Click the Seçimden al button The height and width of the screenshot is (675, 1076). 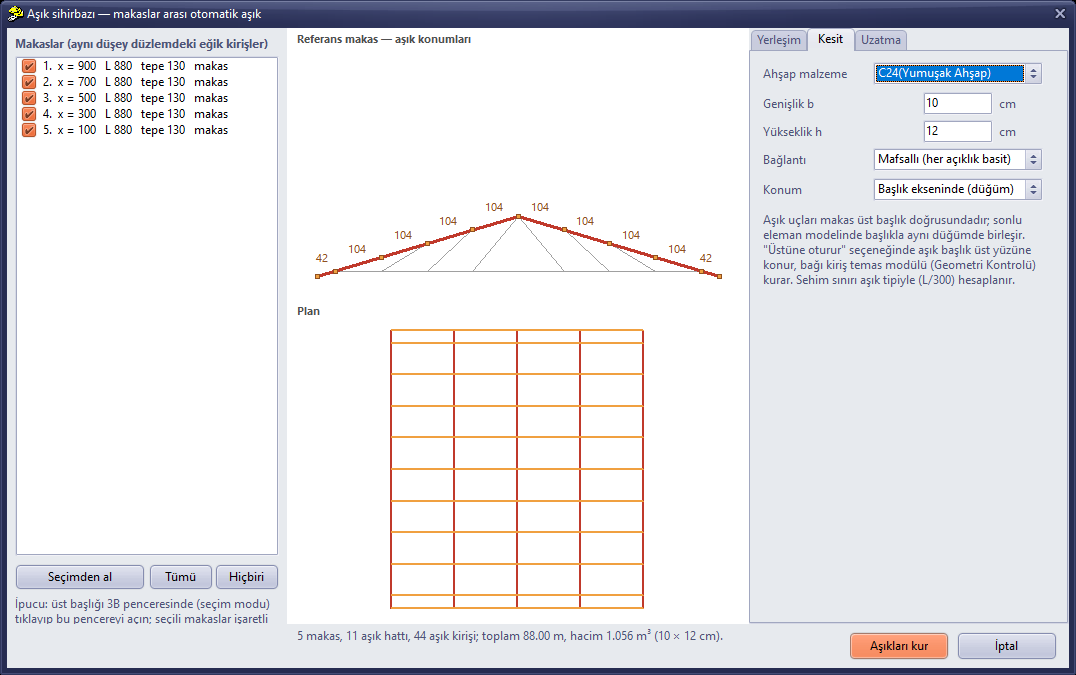(x=80, y=577)
